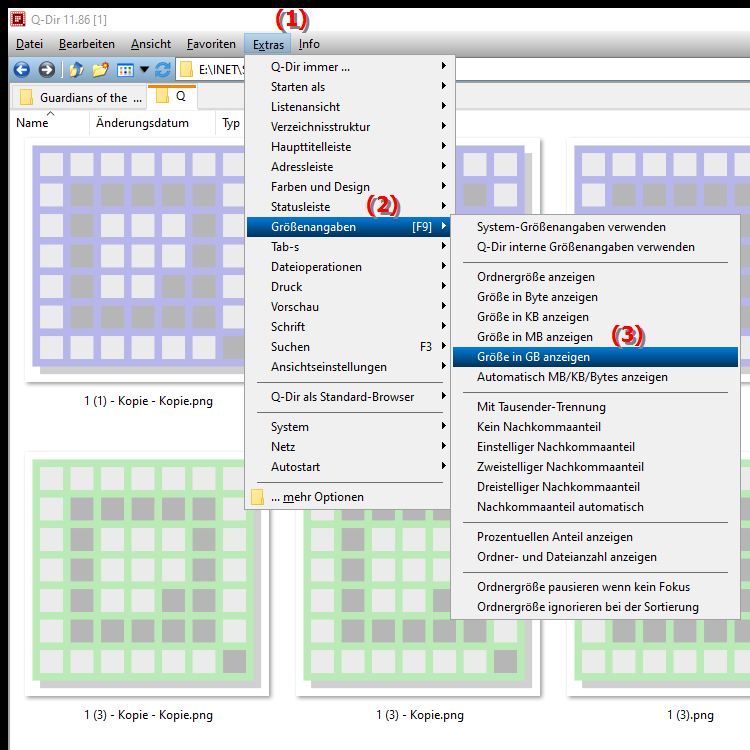Open the Ansichtseinstellungen submenu
The height and width of the screenshot is (750, 750).
click(349, 367)
